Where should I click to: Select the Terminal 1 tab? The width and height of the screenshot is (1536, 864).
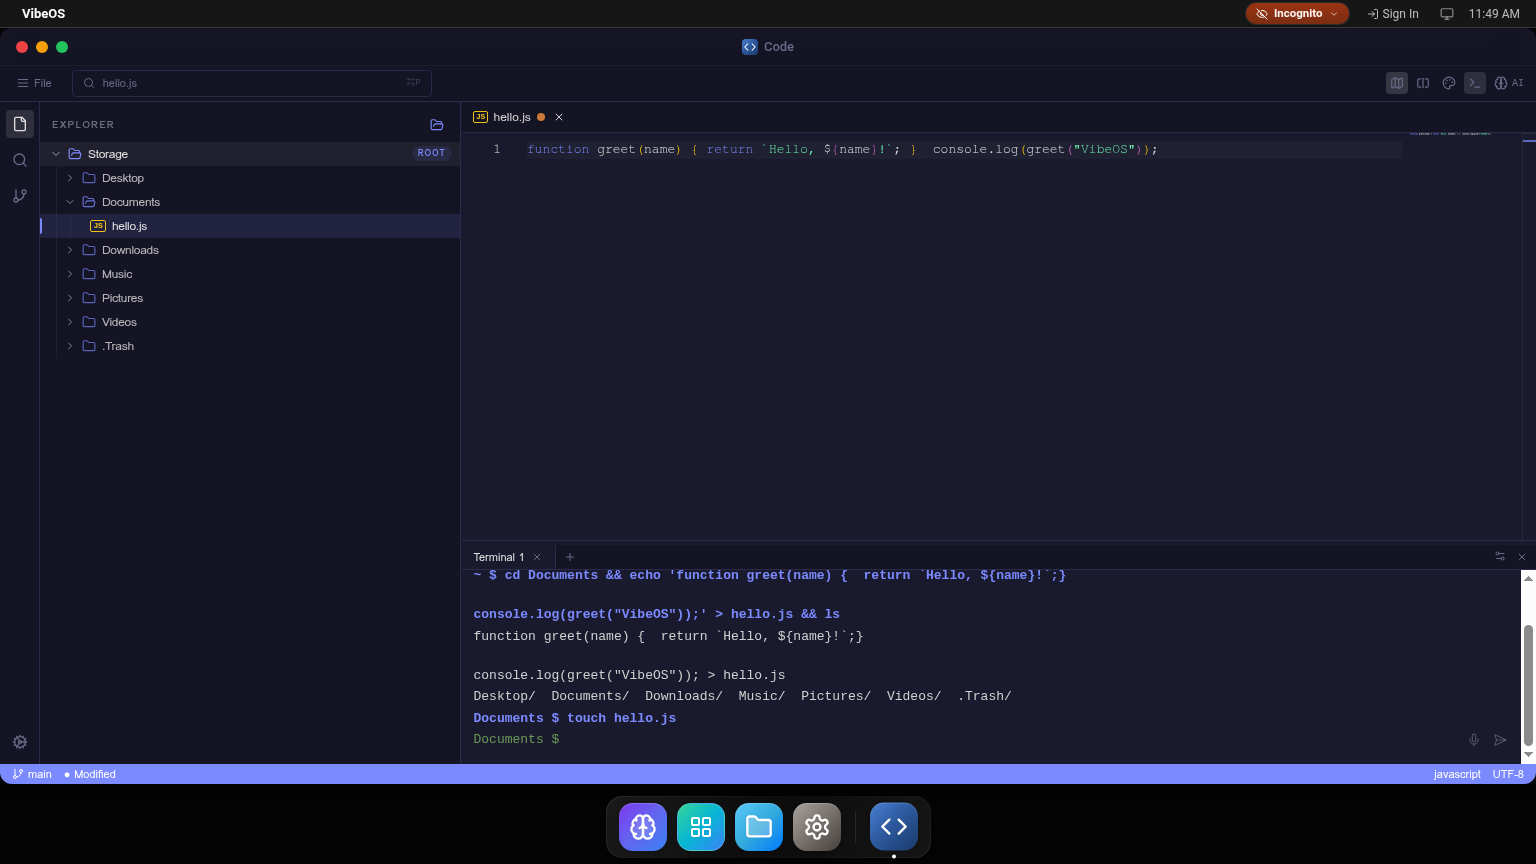point(499,557)
